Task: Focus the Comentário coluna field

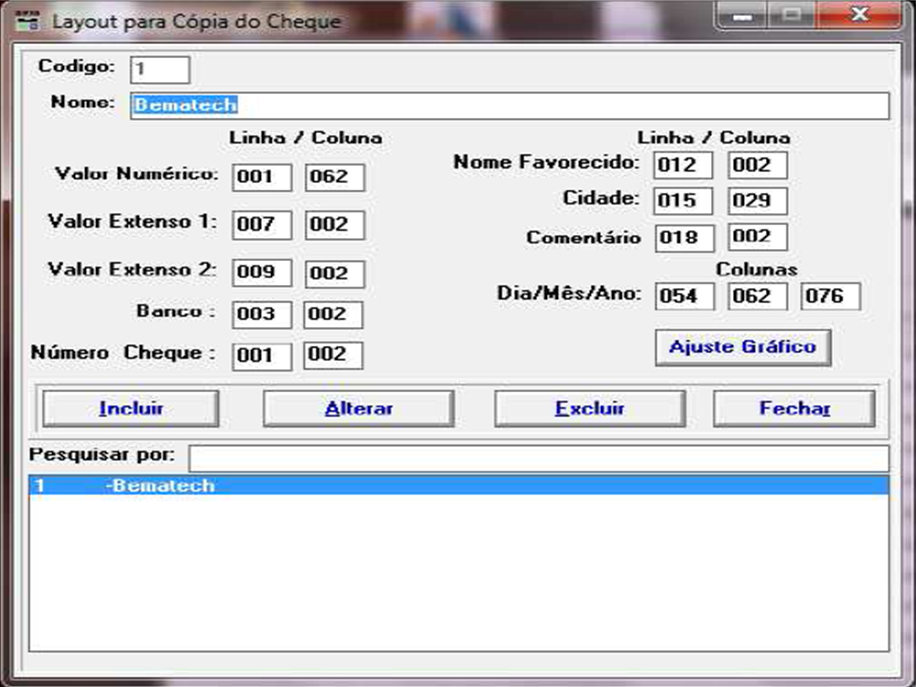Action: [x=758, y=237]
